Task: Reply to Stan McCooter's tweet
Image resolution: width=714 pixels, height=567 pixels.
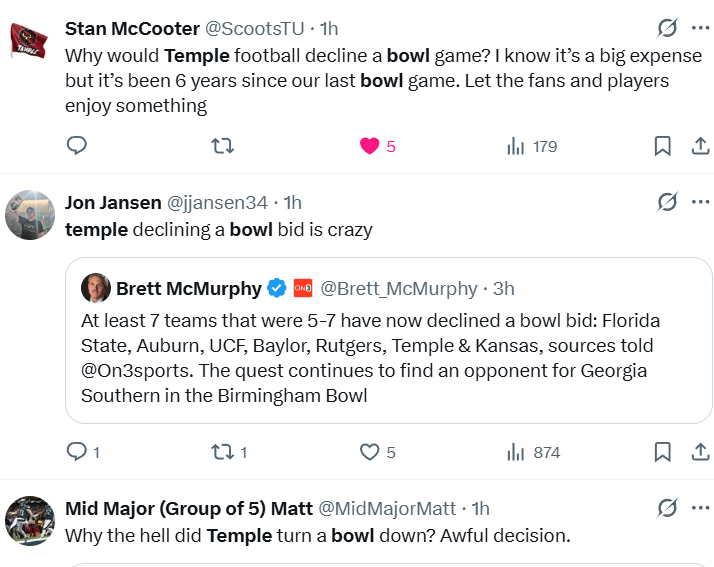Action: click(x=77, y=146)
